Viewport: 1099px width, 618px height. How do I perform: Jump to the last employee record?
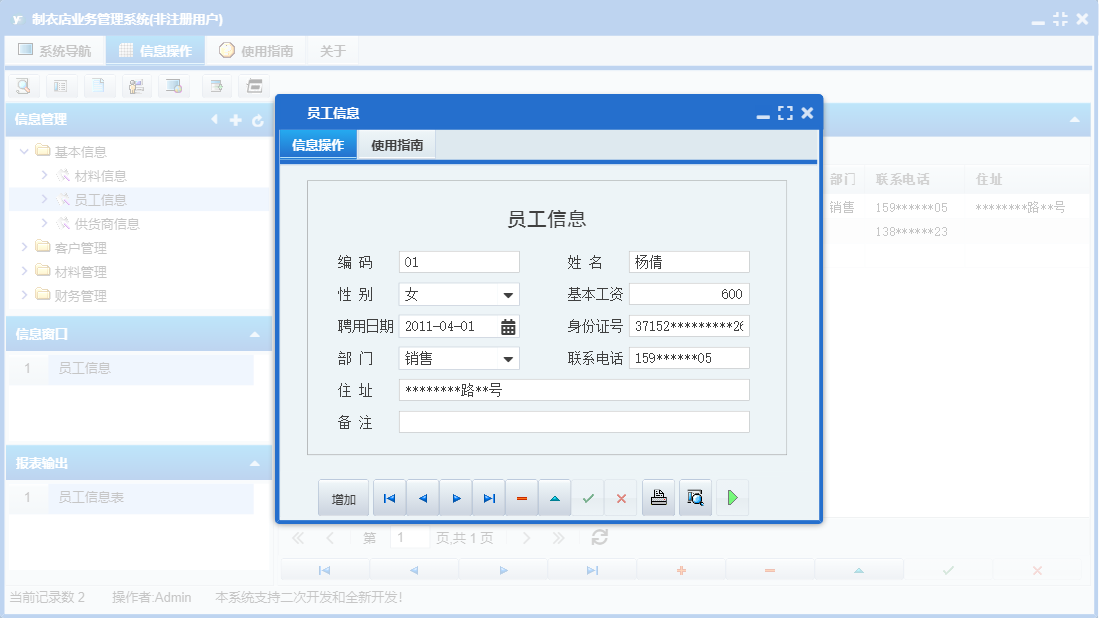(x=488, y=497)
